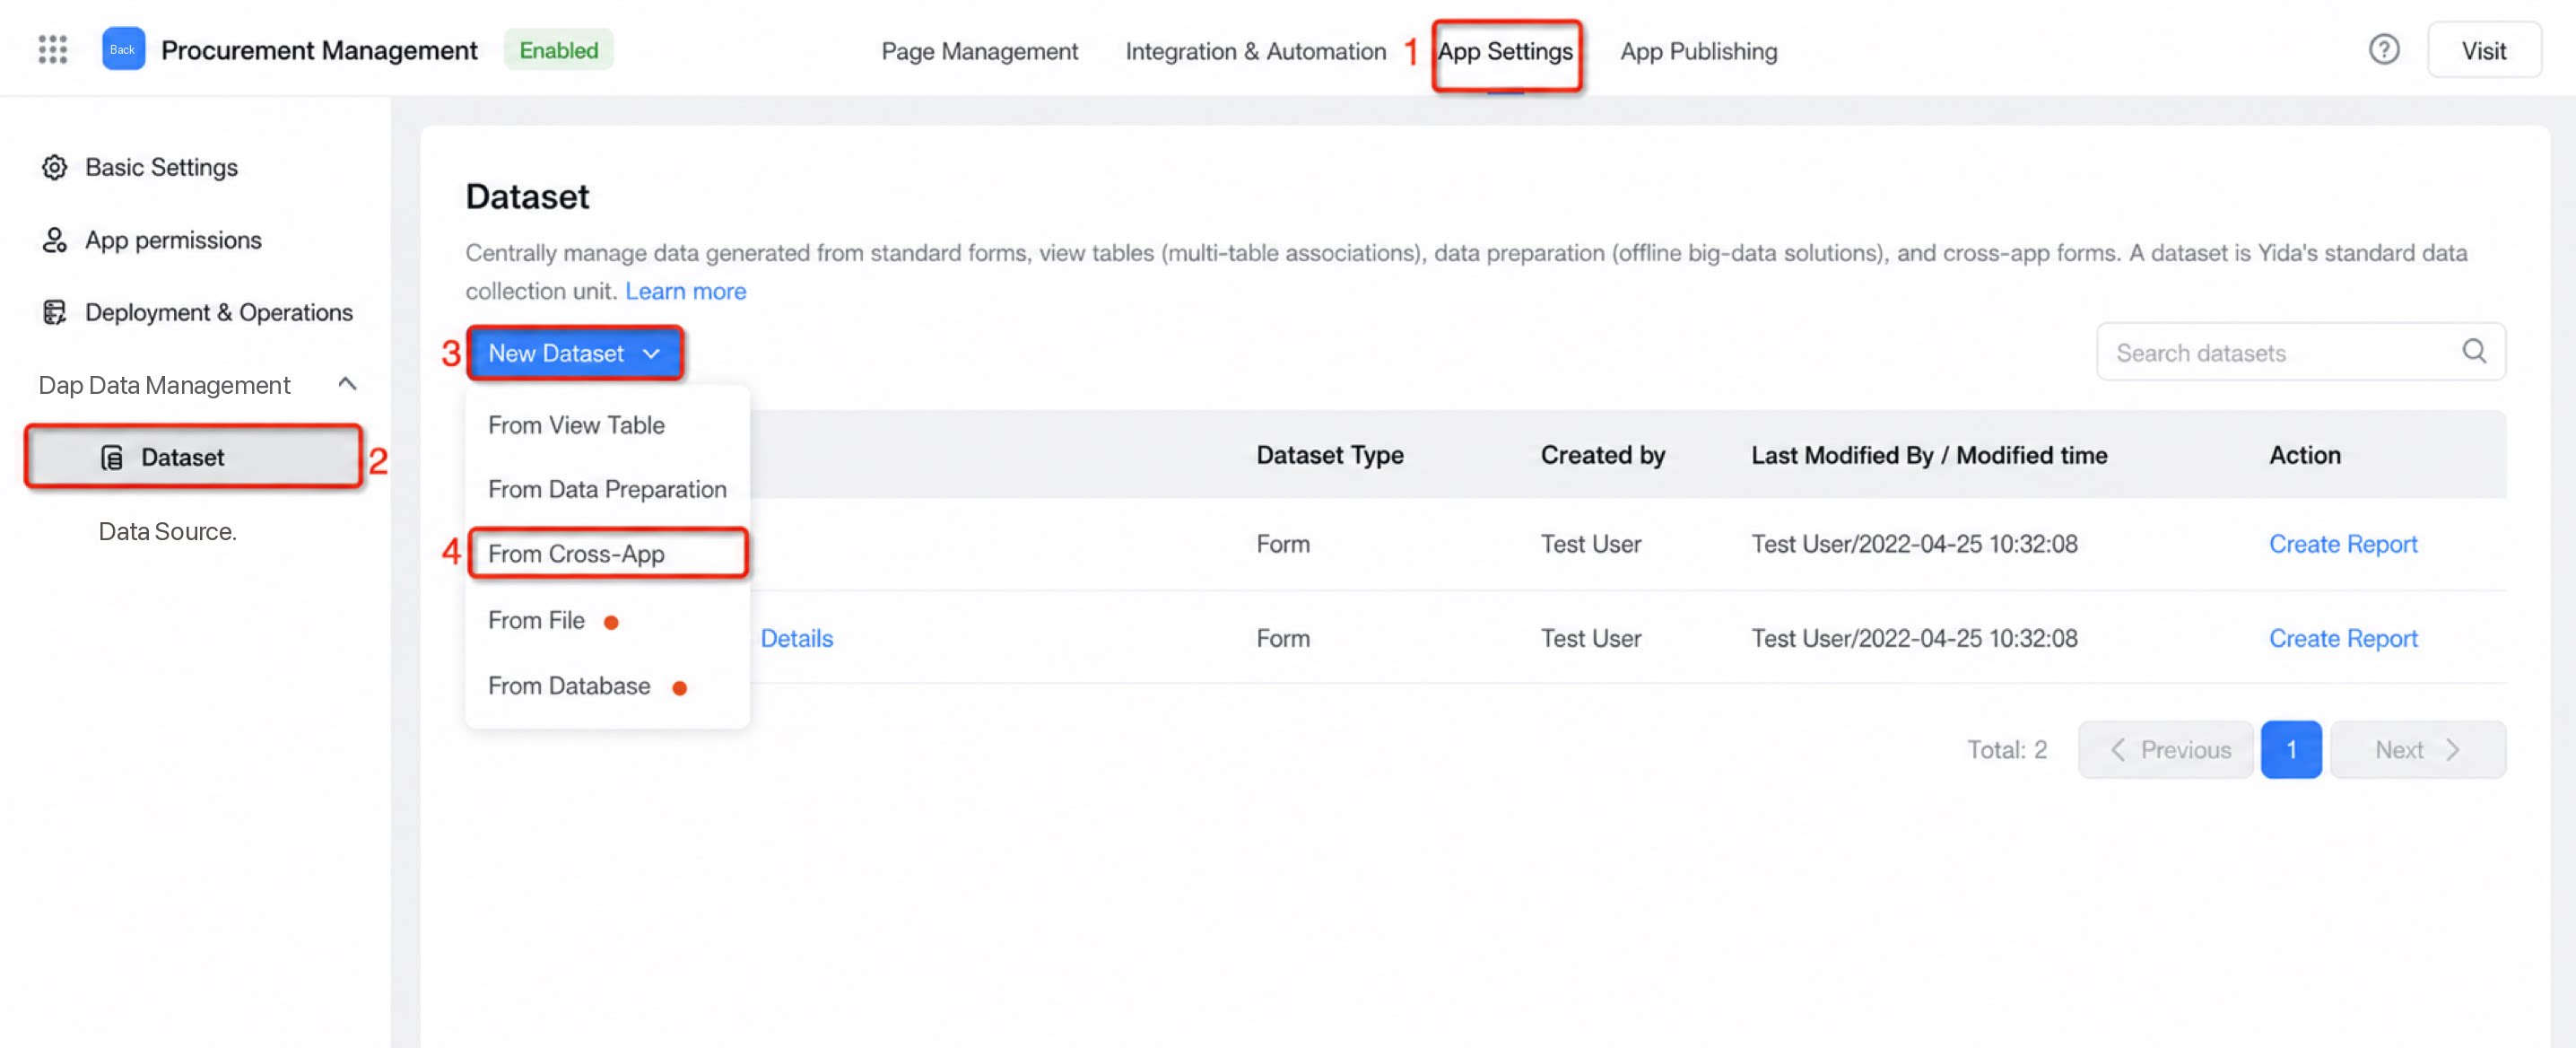Screen dimensions: 2576x1048
Task: Click the App permissions person icon
Action: tap(54, 240)
